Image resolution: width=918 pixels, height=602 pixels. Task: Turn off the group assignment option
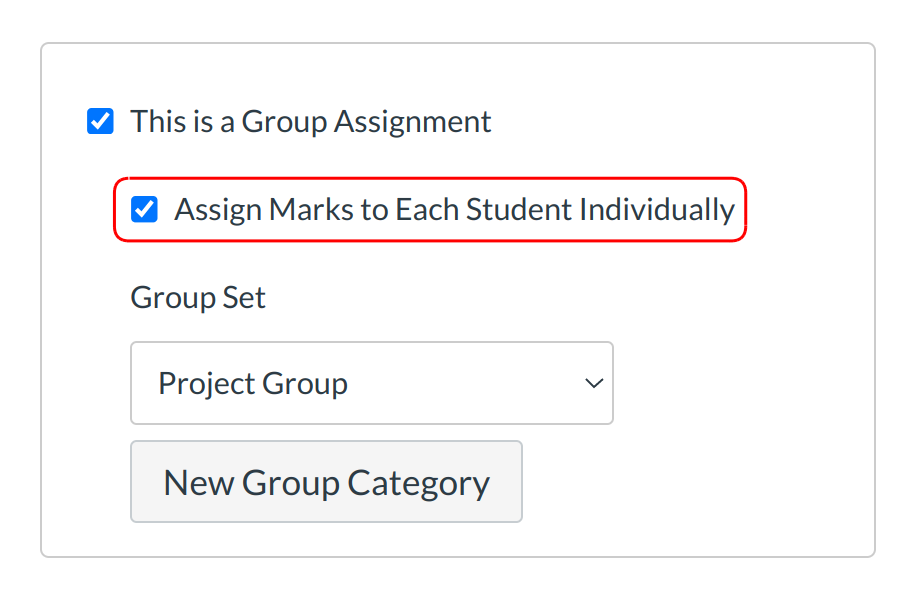coord(100,122)
